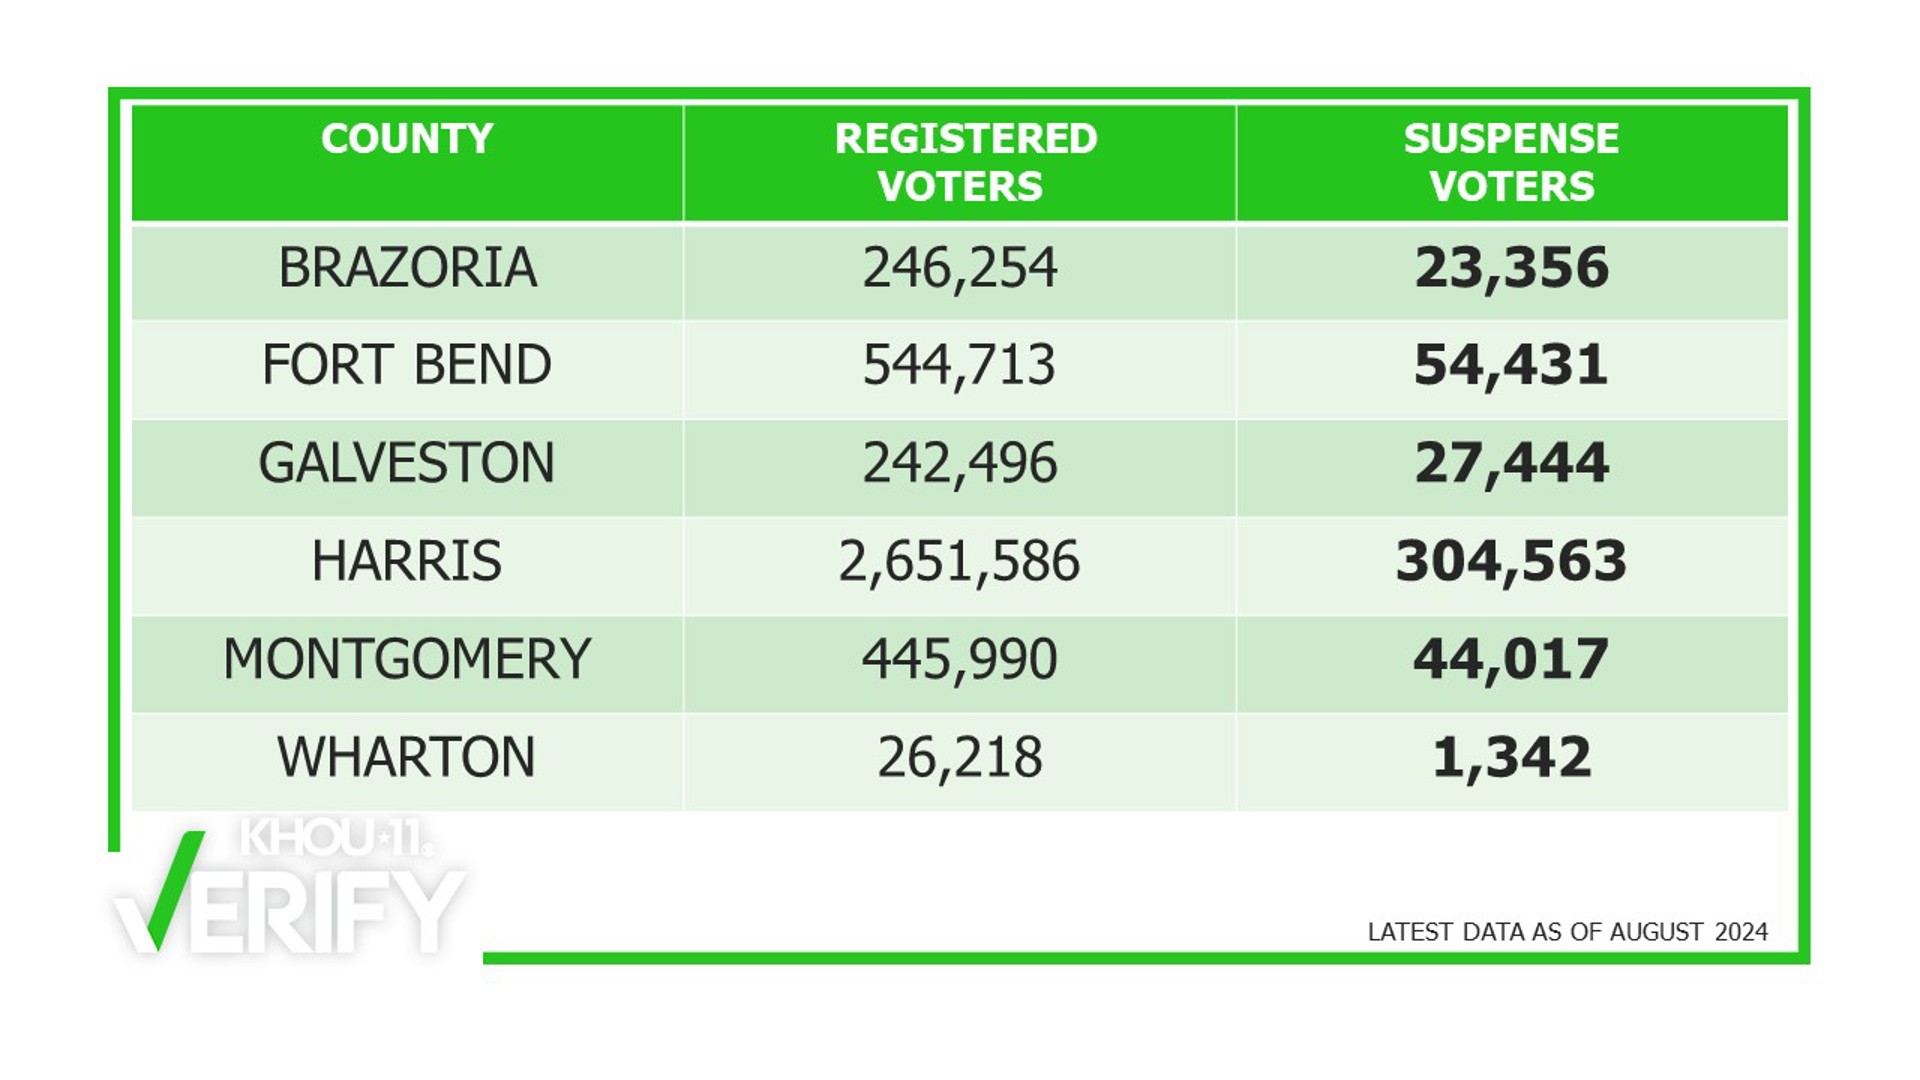The width and height of the screenshot is (1920, 1080).
Task: Select Wharton registered voters 26,218
Action: click(960, 757)
